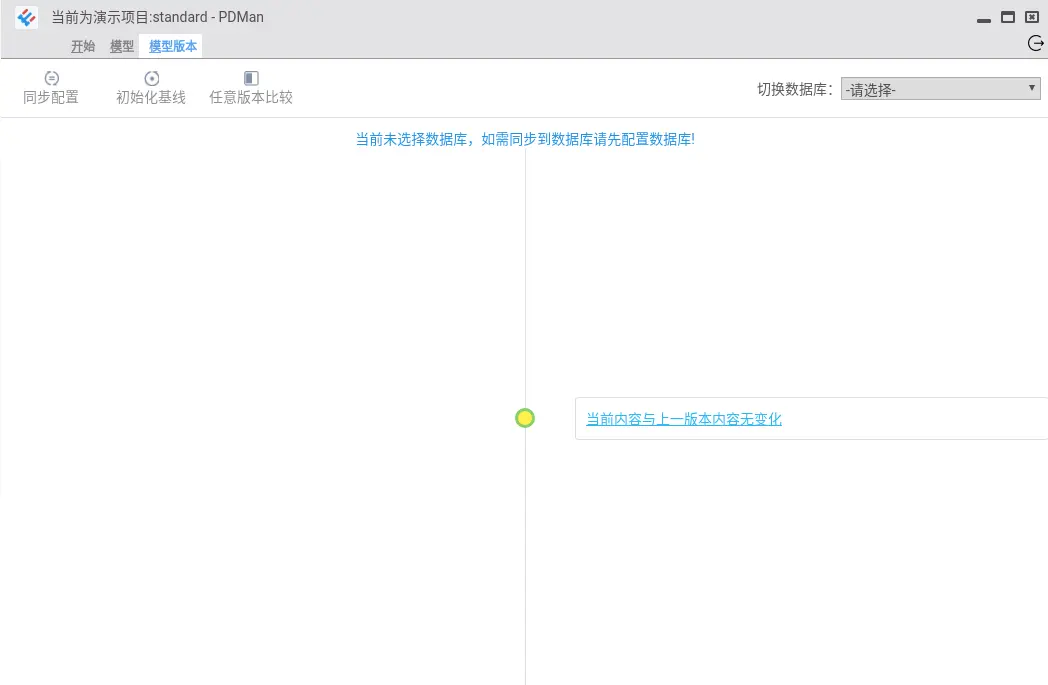Open link 当前内容与上一版本内容无变化

(684, 419)
